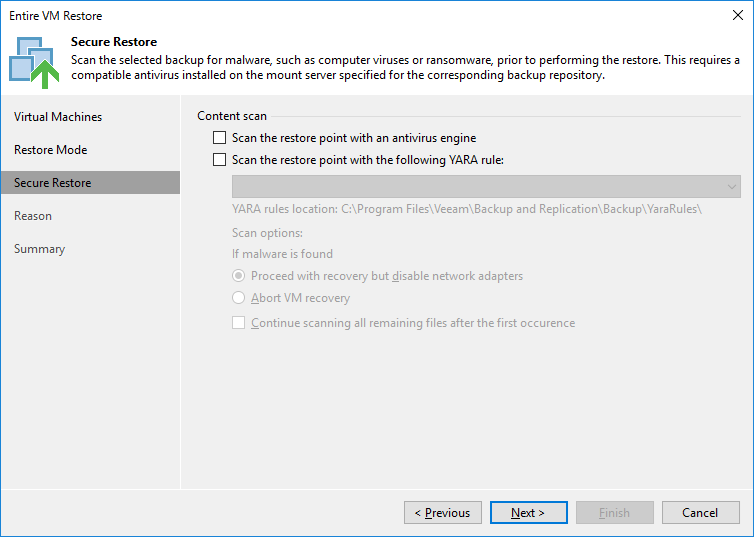
Task: Click the Previous button
Action: 443,512
